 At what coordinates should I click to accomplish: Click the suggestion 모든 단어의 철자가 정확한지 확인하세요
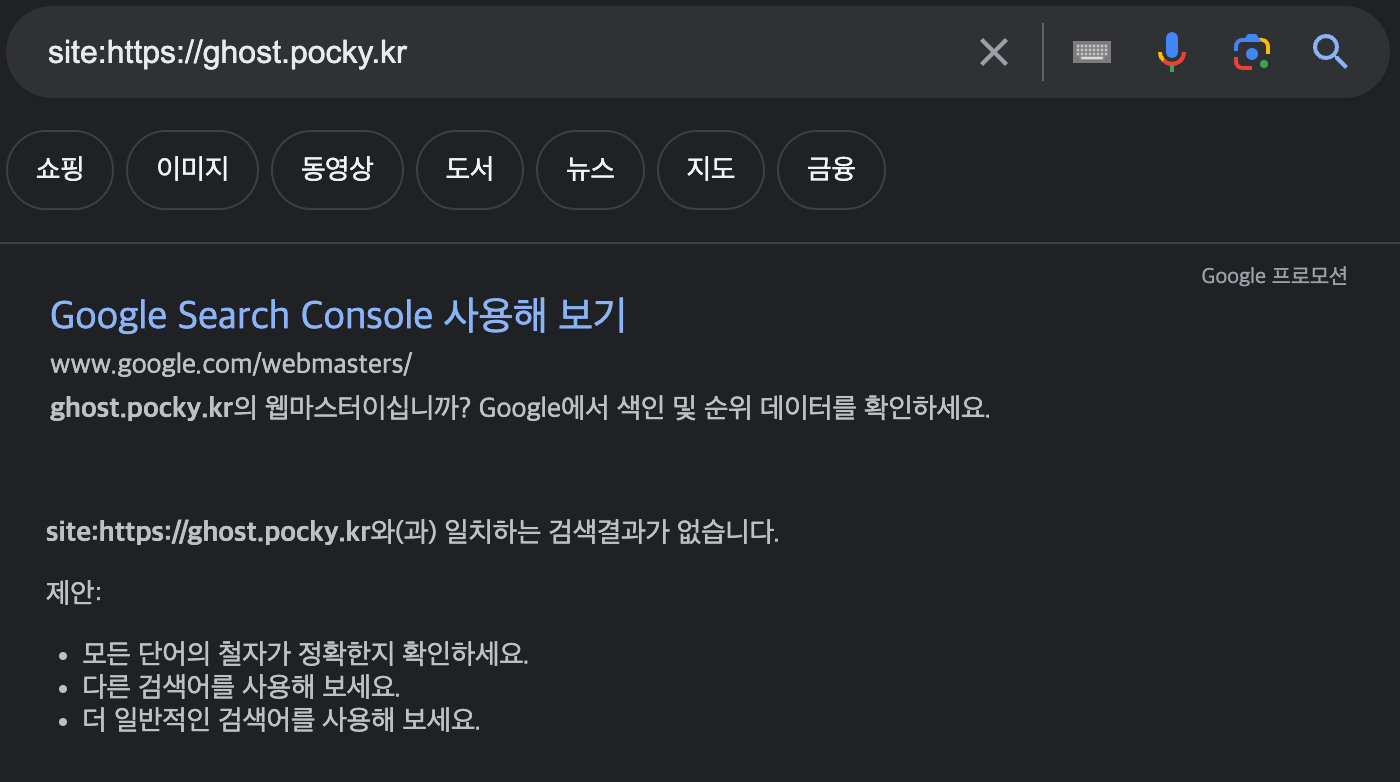tap(305, 655)
